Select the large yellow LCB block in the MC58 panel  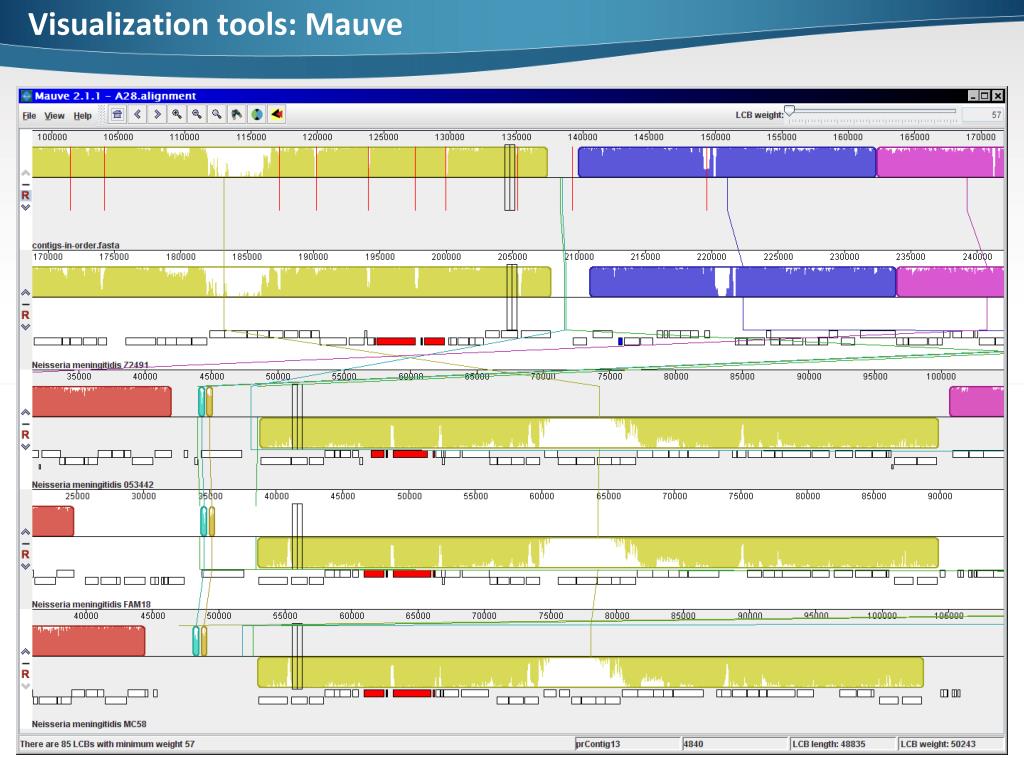[590, 672]
